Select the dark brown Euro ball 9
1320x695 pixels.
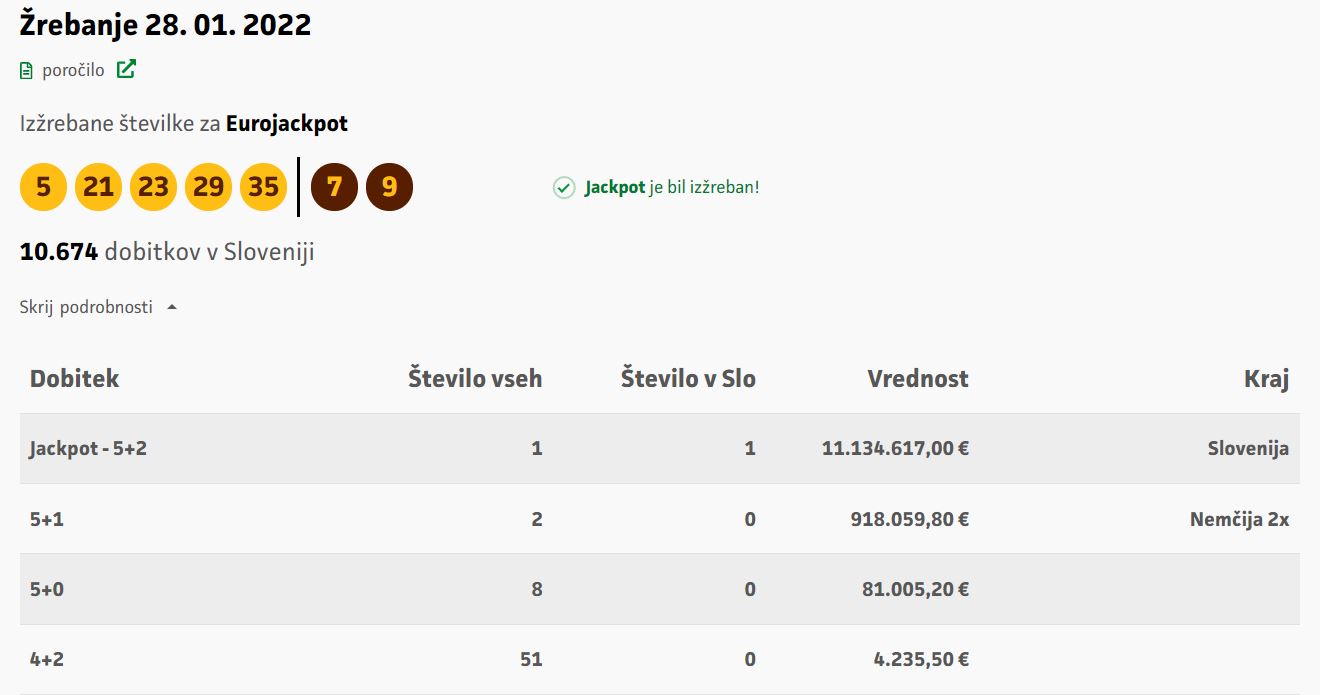(x=389, y=187)
